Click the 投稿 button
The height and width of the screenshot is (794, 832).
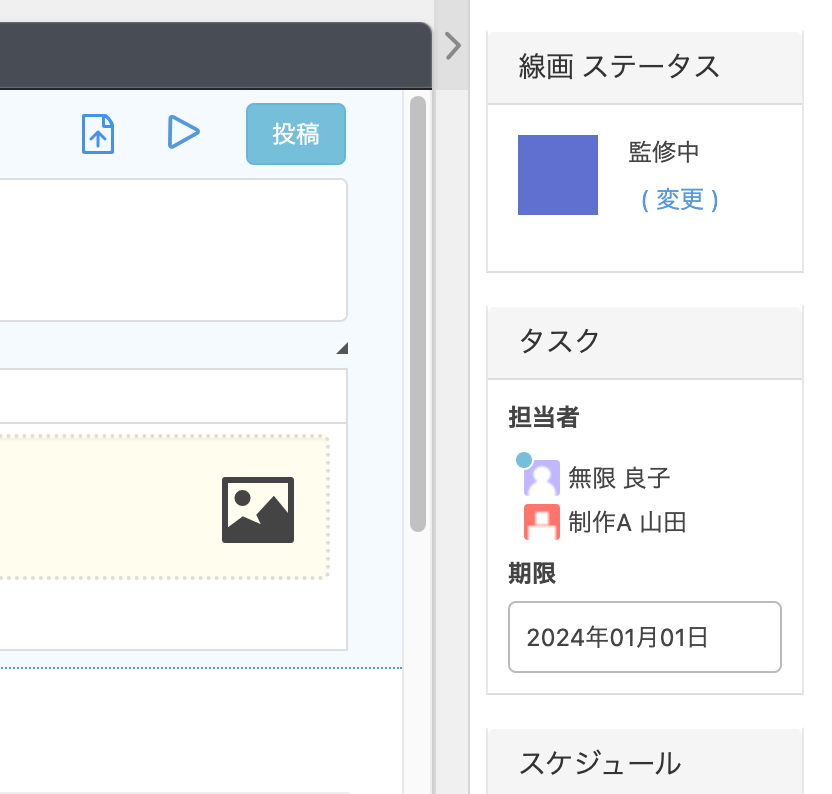296,134
